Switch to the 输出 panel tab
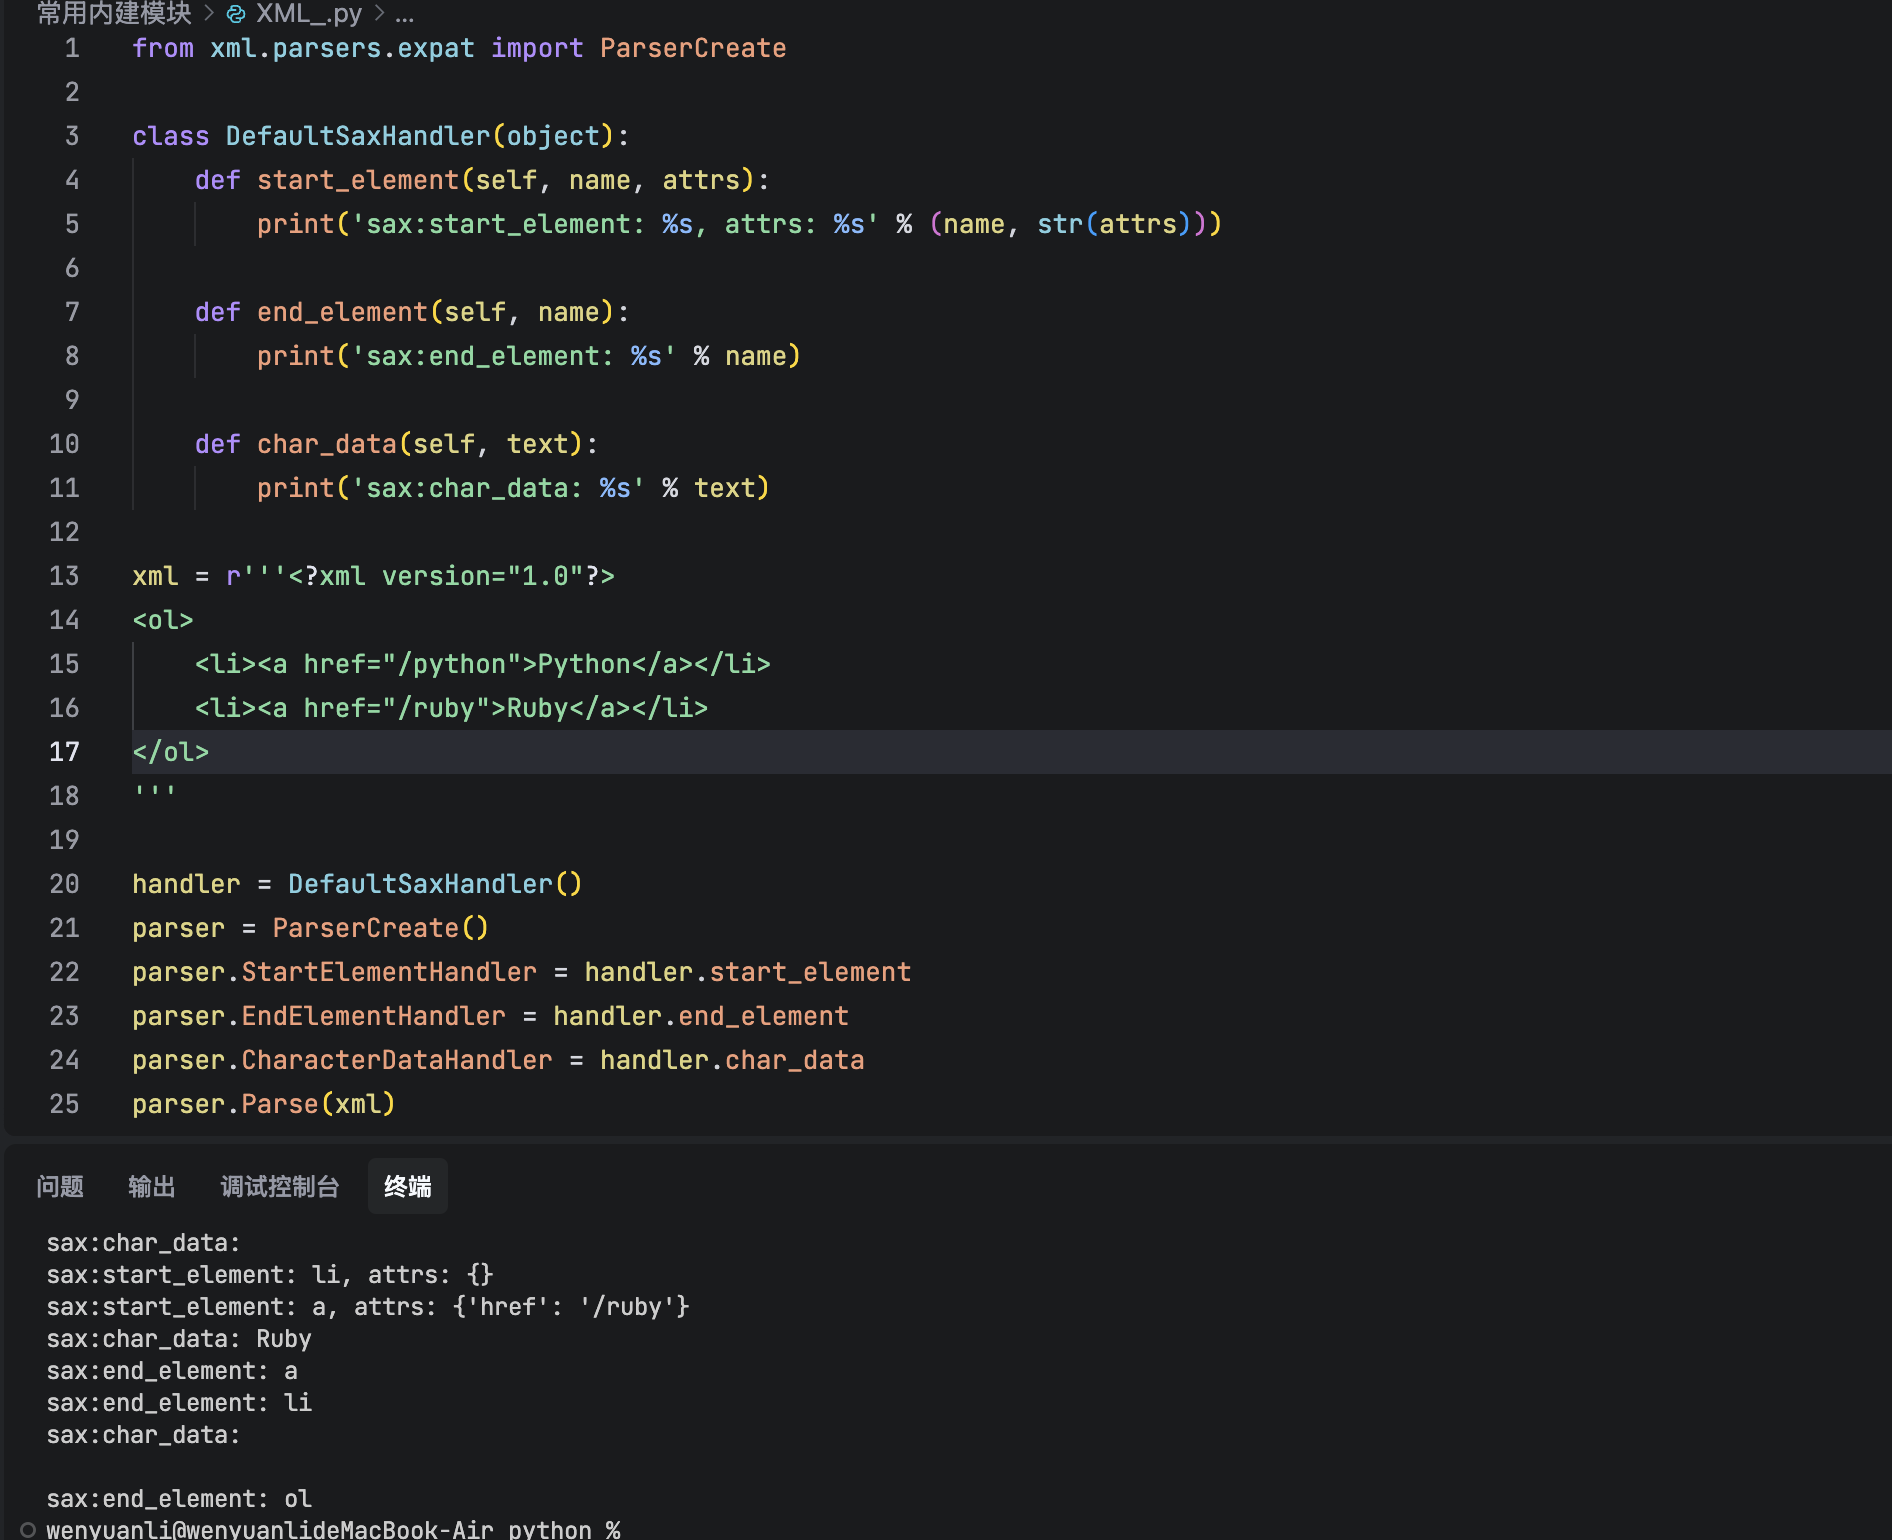This screenshot has width=1892, height=1540. click(152, 1186)
